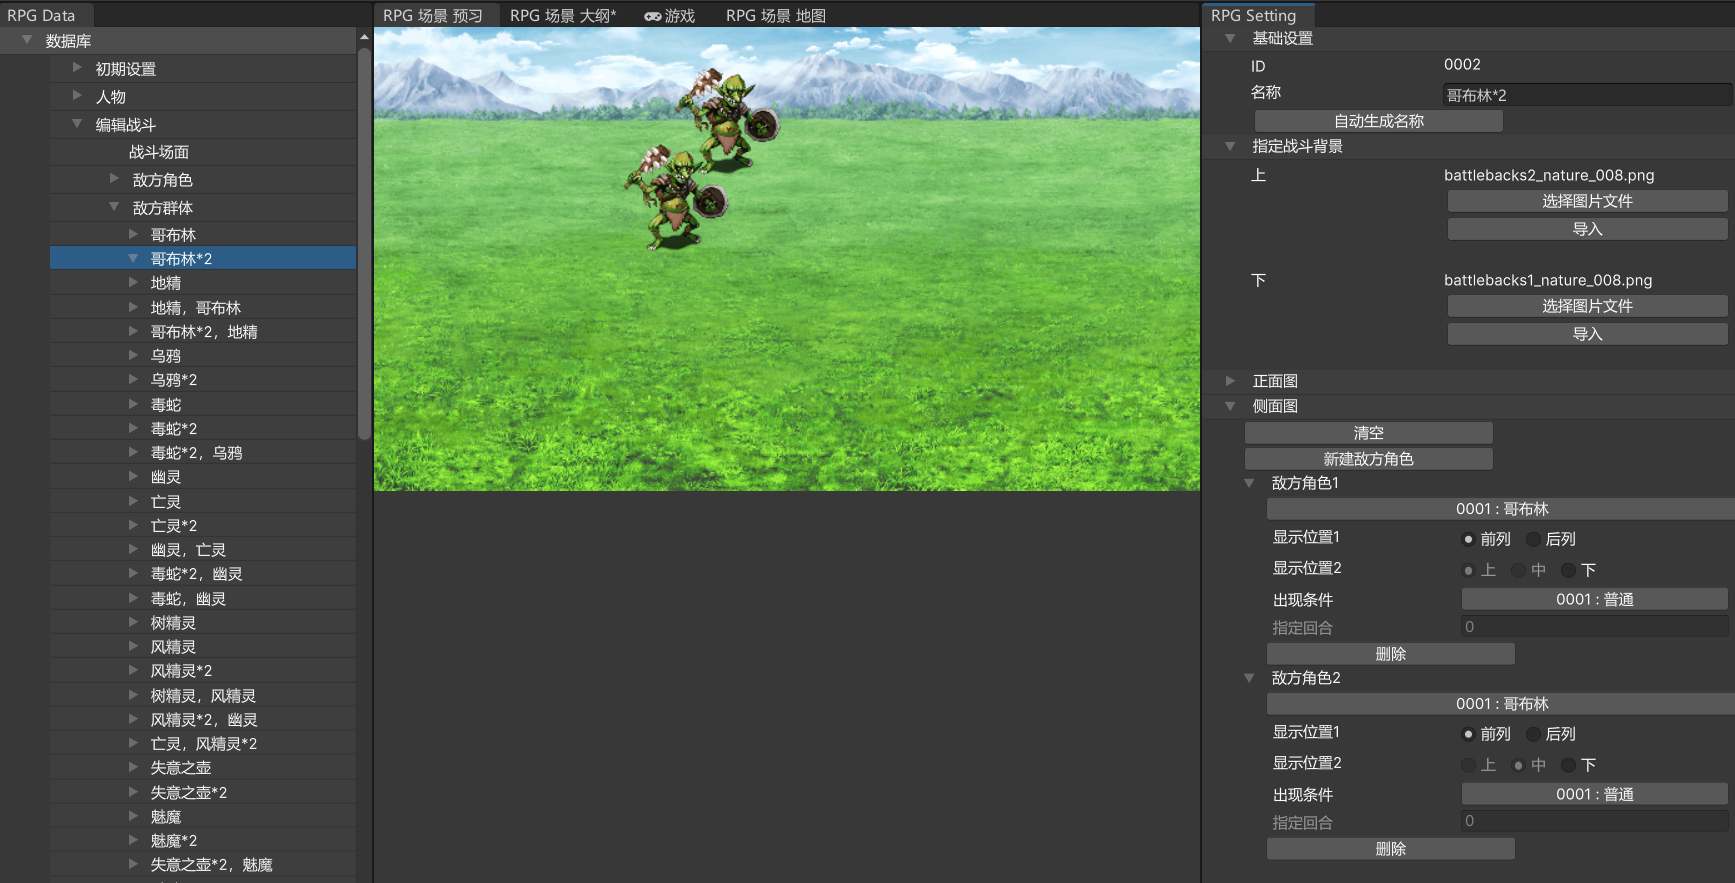The image size is (1735, 883).
Task: Expand the 正面图 section
Action: point(1230,381)
